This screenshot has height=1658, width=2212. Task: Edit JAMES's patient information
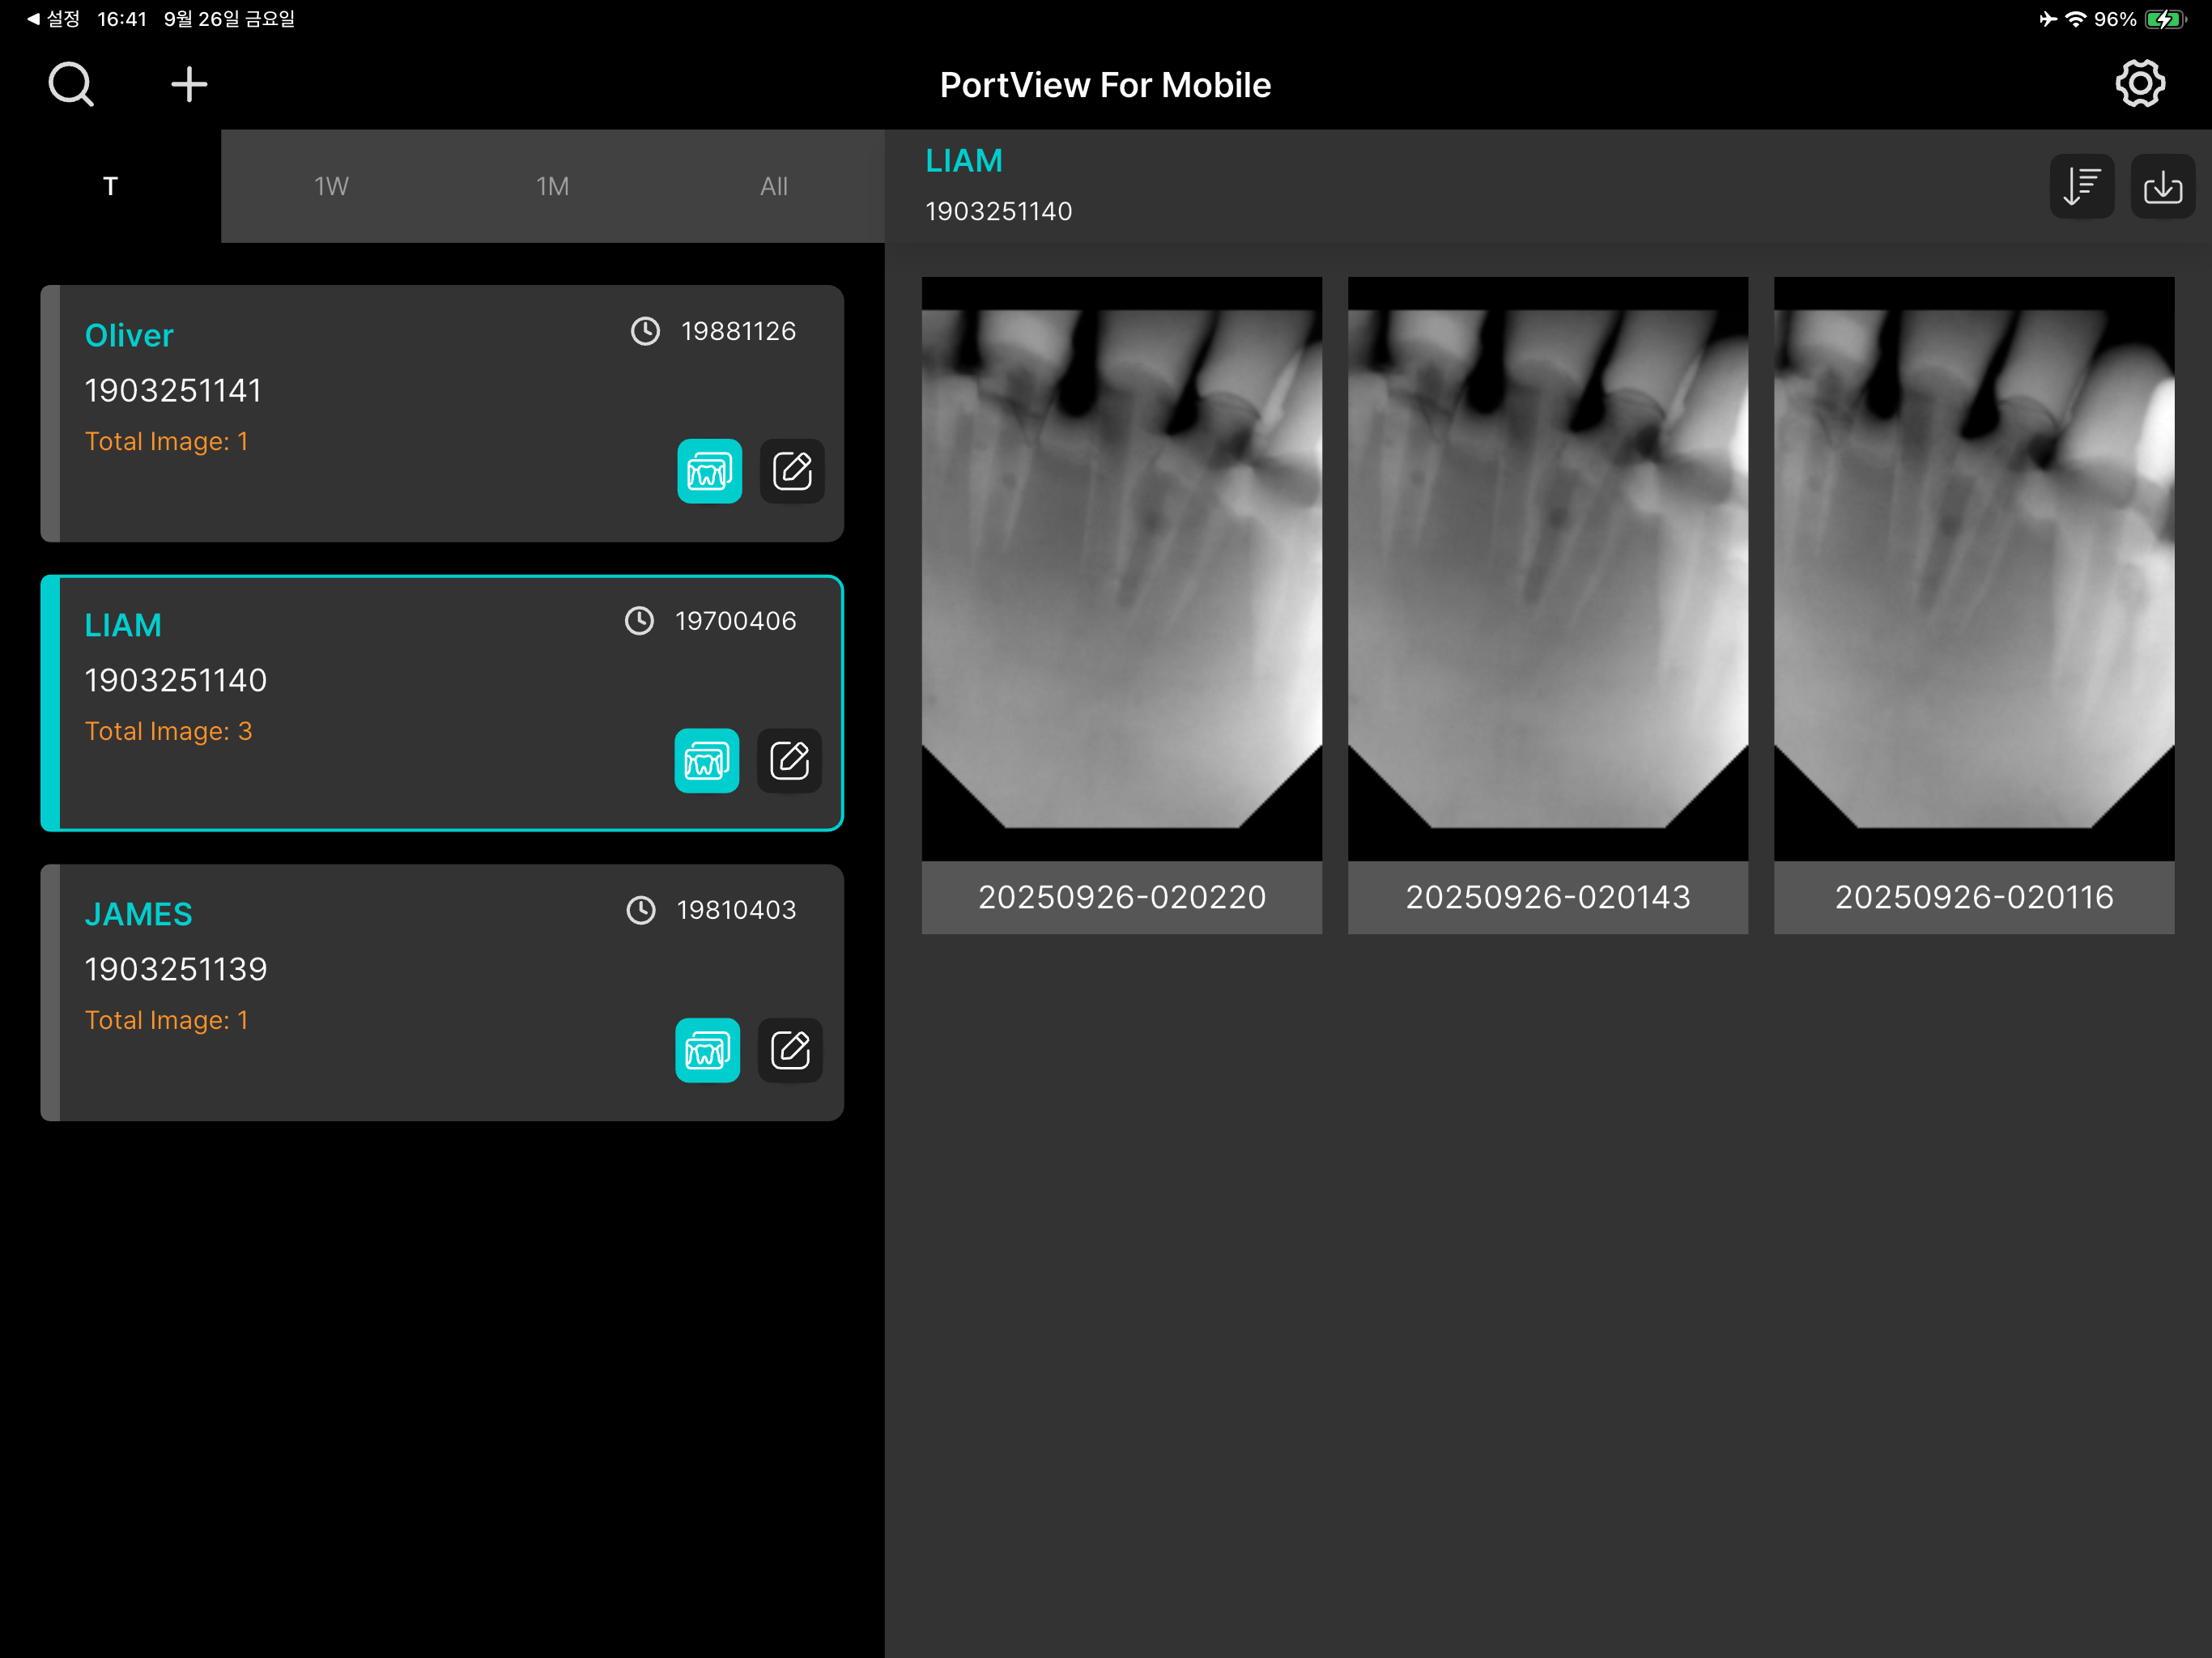(790, 1050)
